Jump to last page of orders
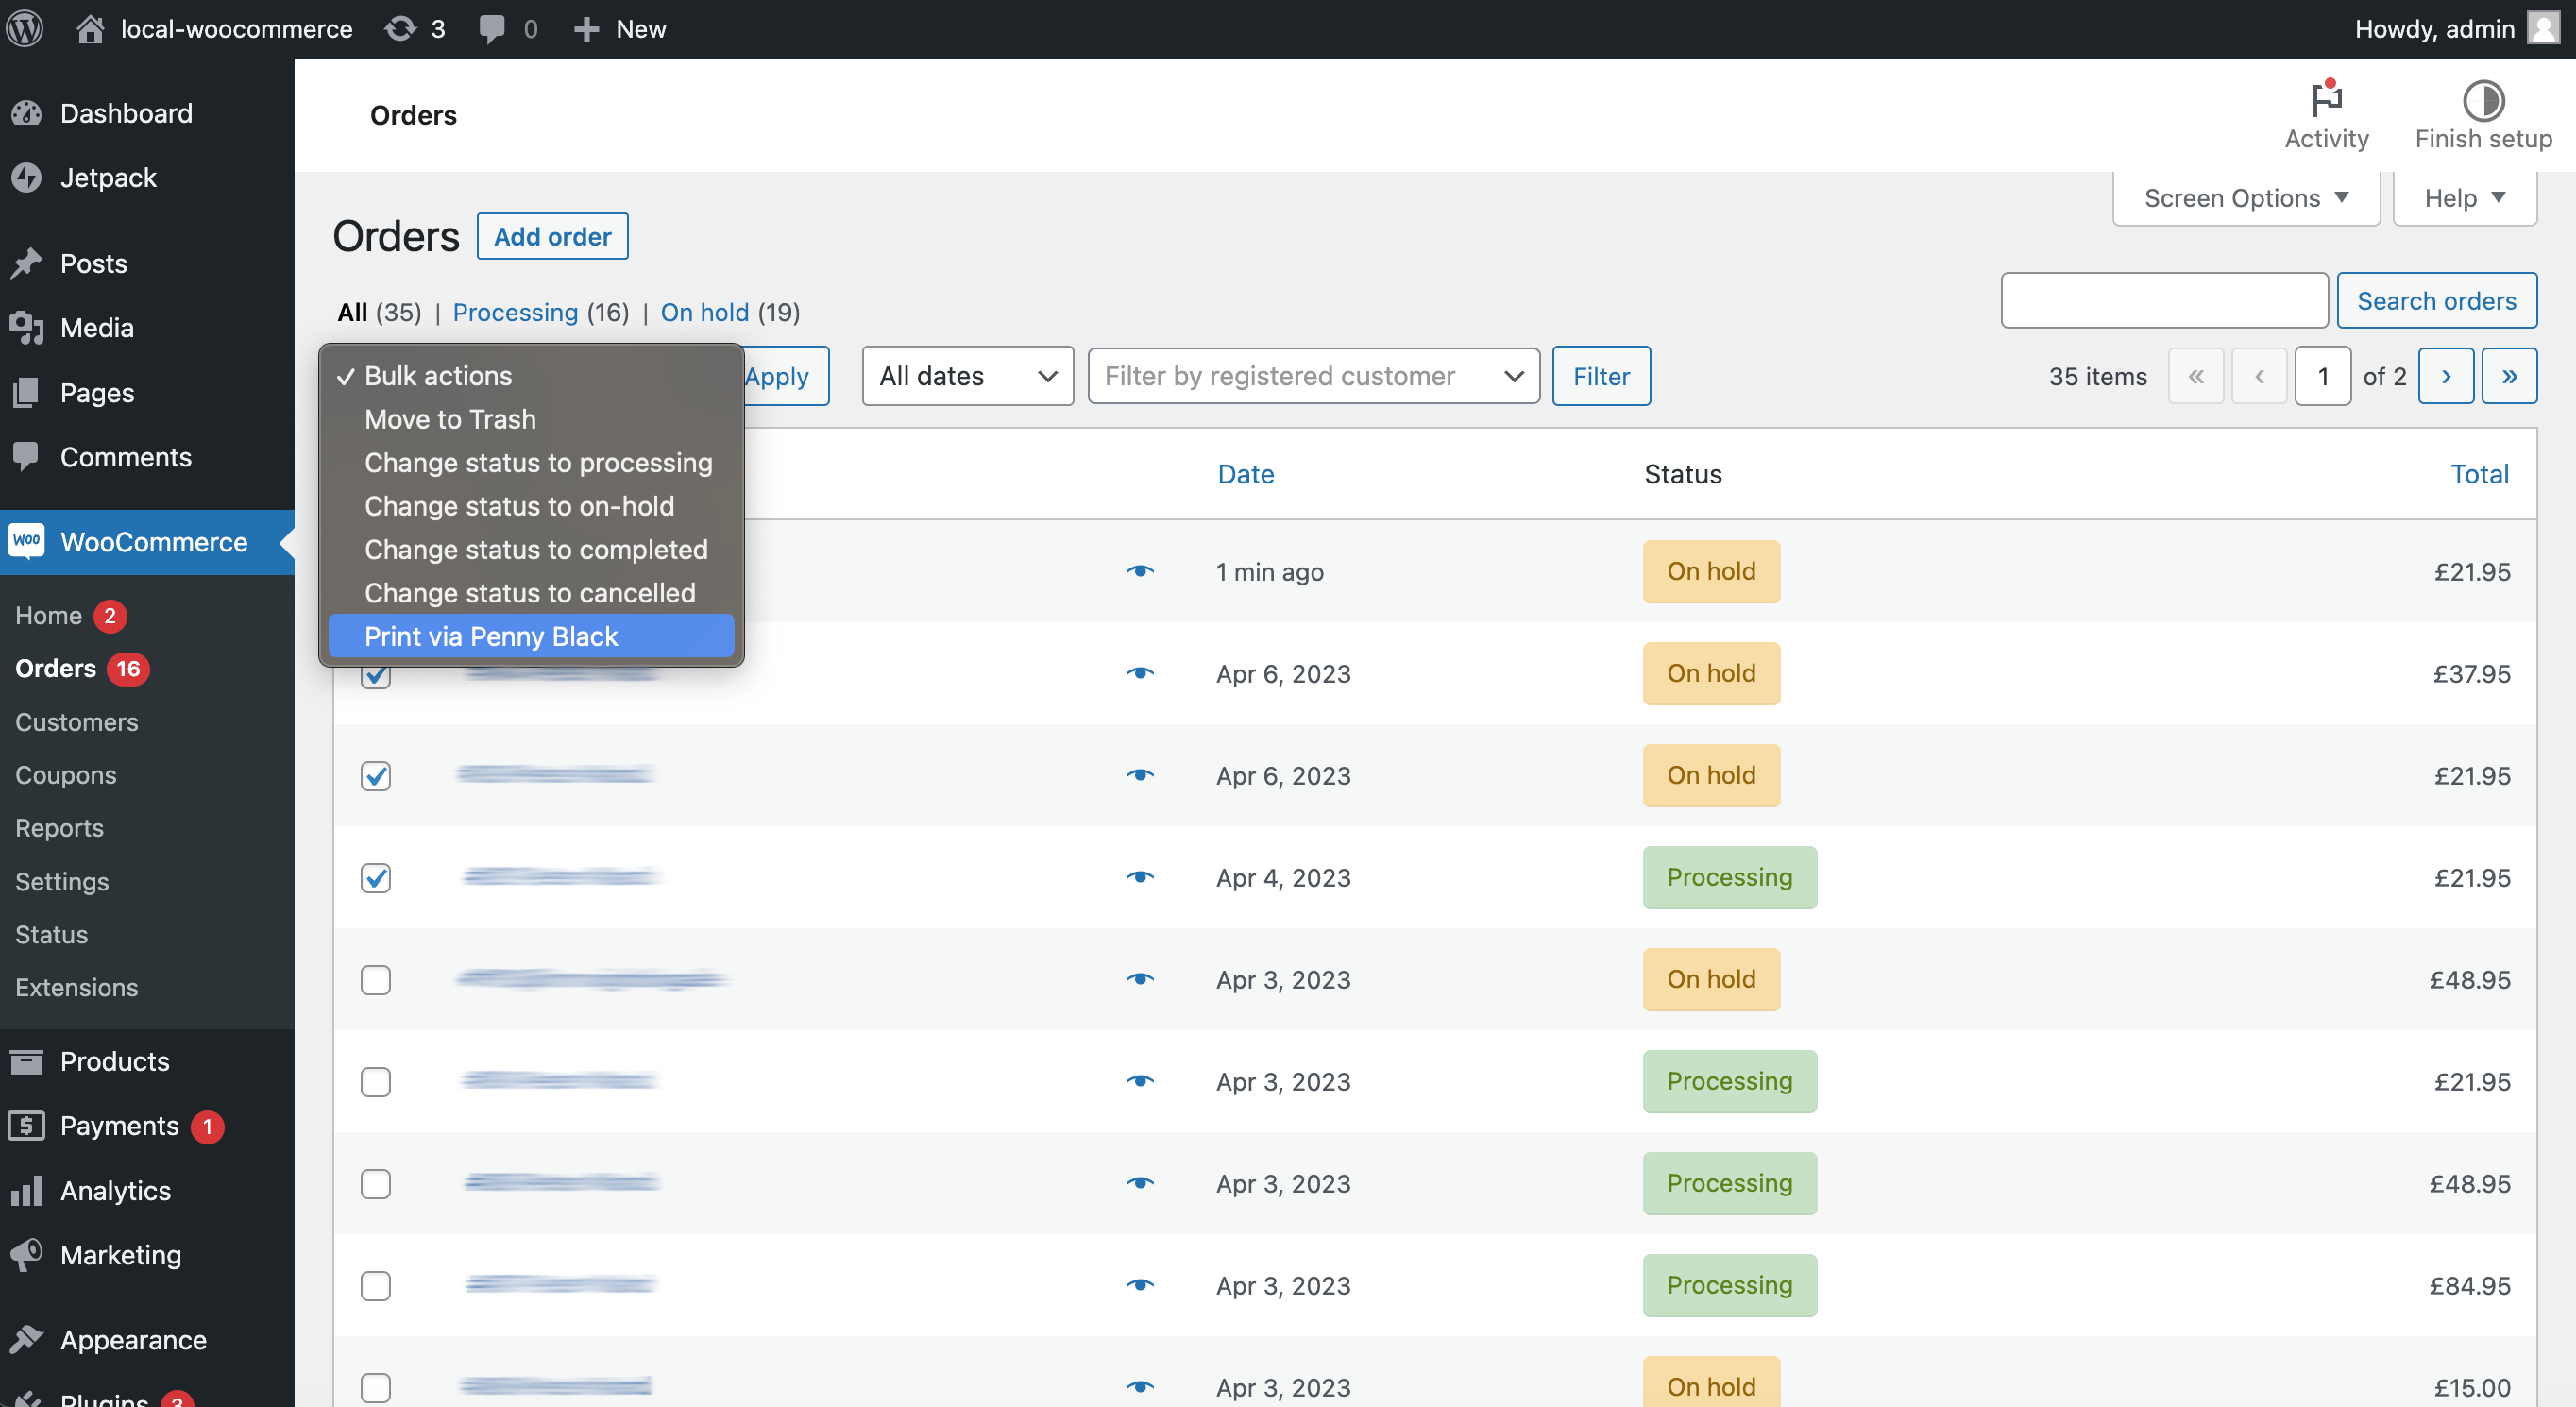The height and width of the screenshot is (1407, 2576). (2509, 376)
